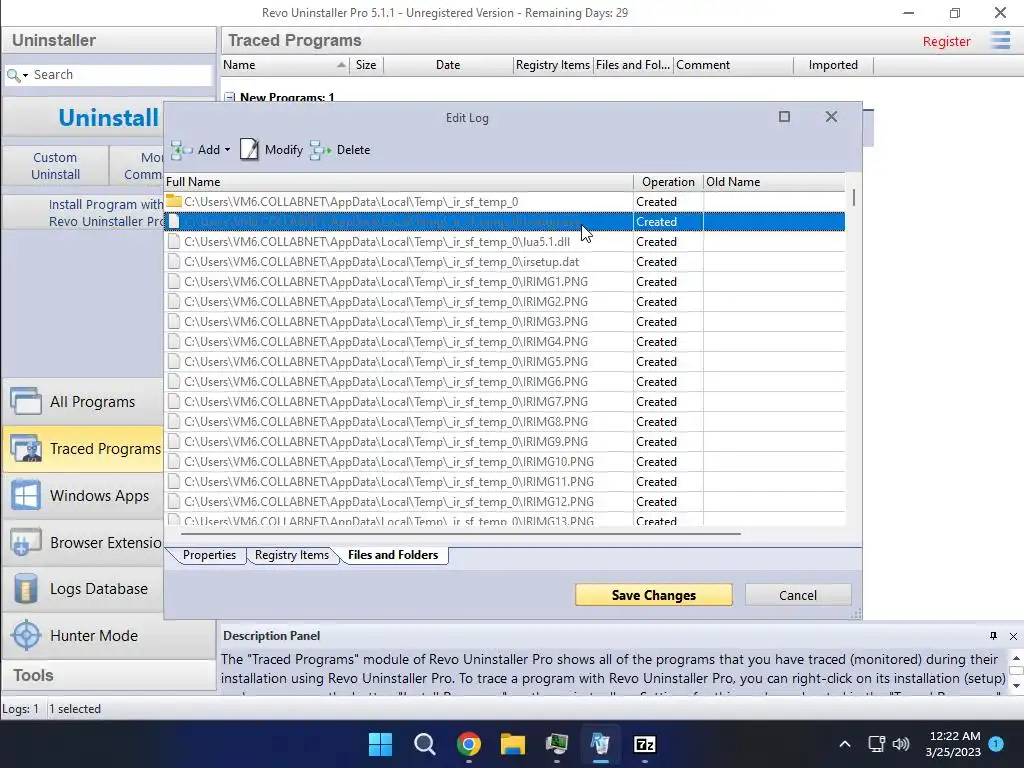
Task: Click into the Search input field
Action: click(121, 75)
